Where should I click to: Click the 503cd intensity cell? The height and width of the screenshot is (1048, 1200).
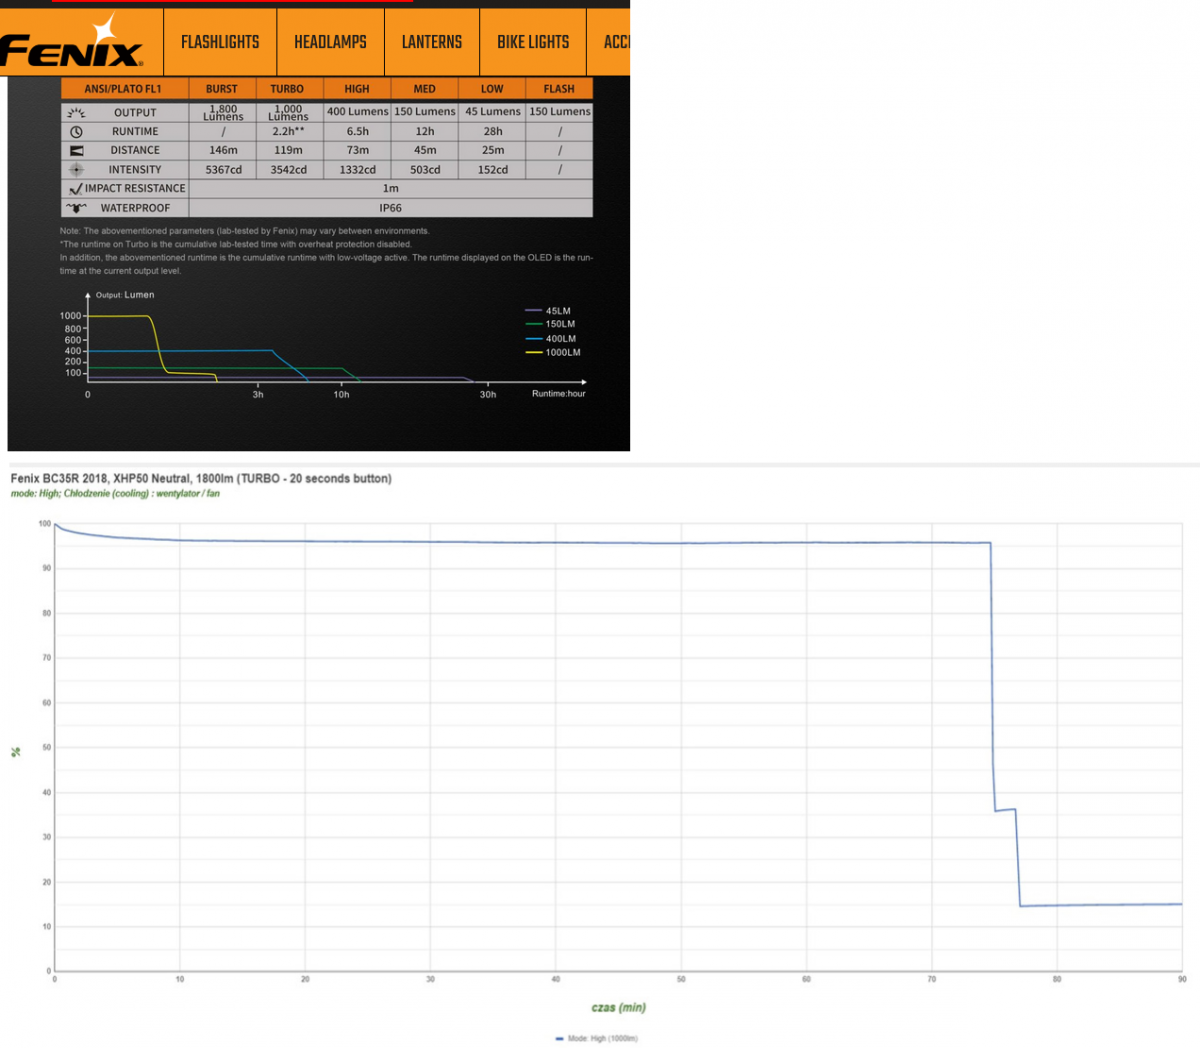[425, 170]
